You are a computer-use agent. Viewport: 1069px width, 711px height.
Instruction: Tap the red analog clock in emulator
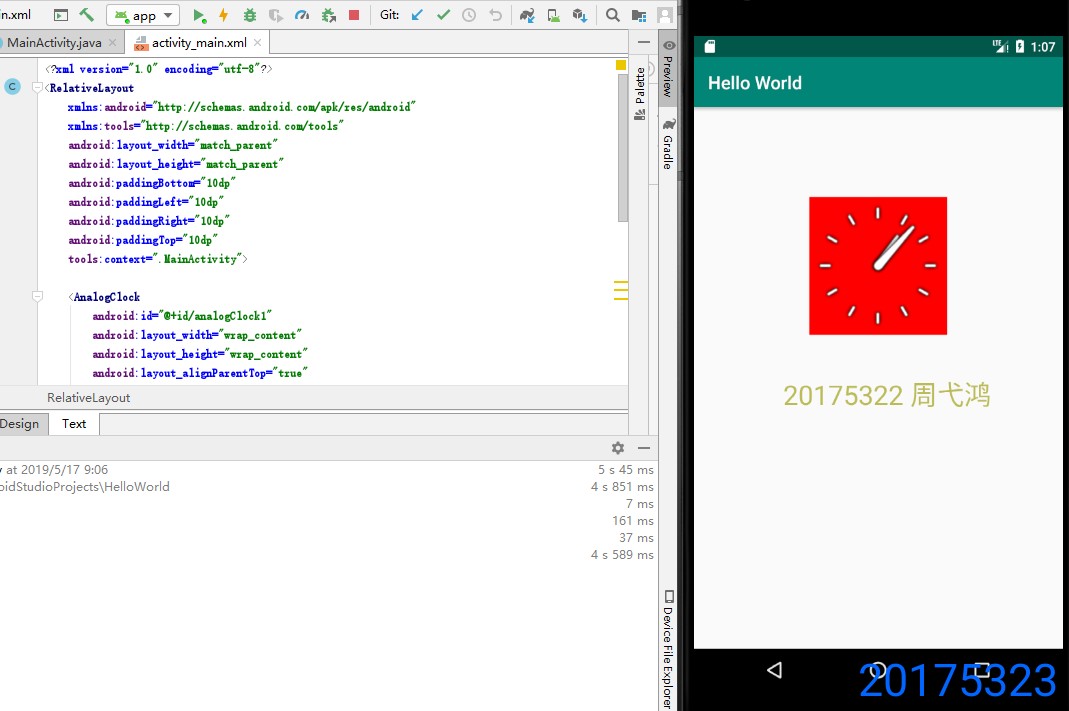click(877, 266)
